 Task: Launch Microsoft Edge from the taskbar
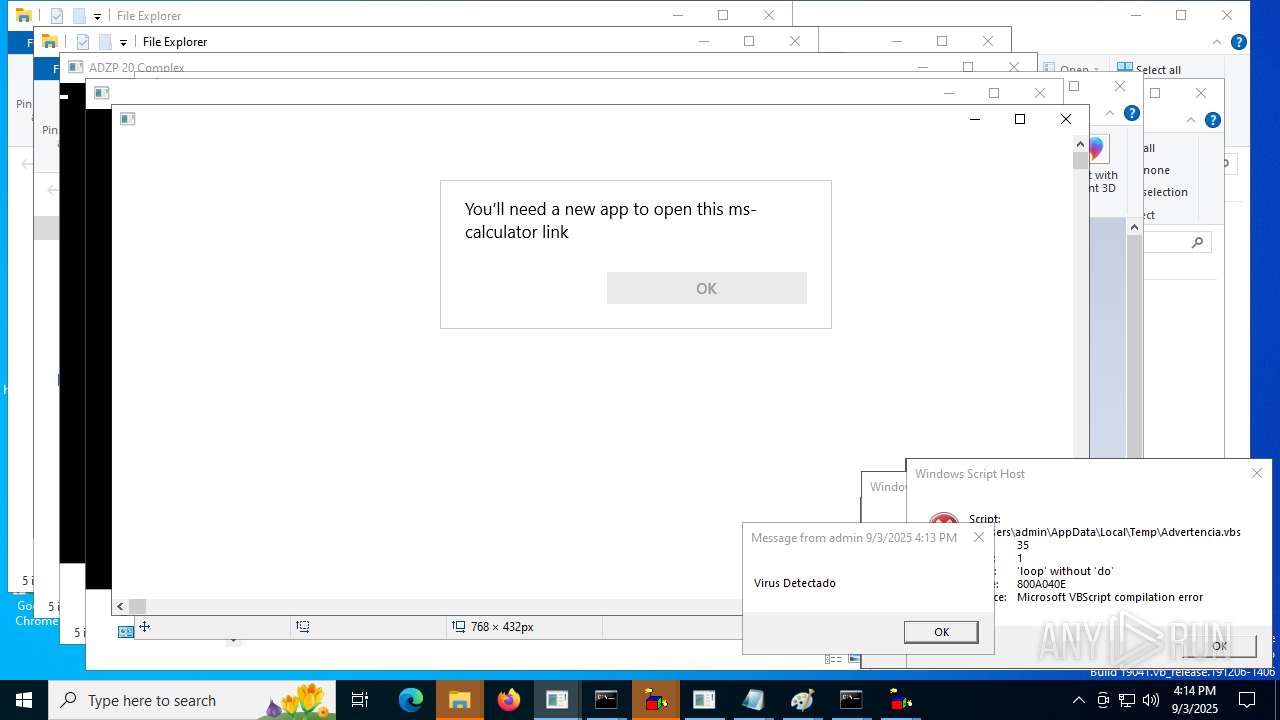pos(411,700)
